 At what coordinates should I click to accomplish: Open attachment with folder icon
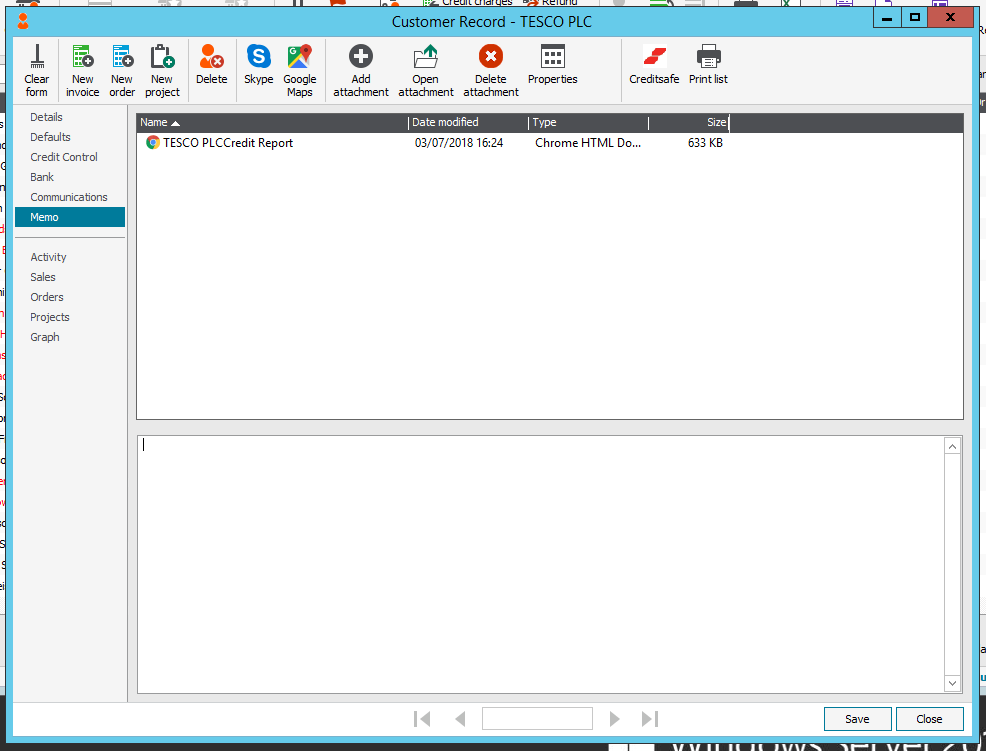click(x=426, y=57)
